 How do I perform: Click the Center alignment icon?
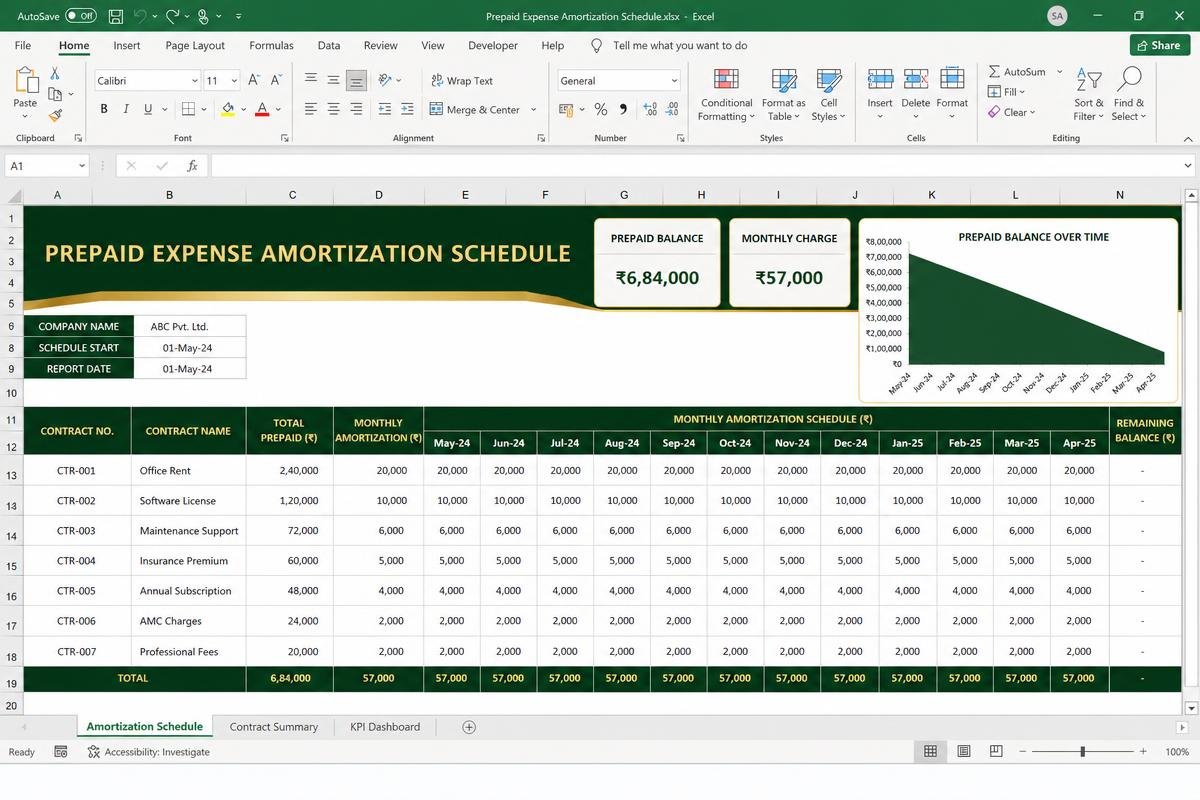pos(333,109)
